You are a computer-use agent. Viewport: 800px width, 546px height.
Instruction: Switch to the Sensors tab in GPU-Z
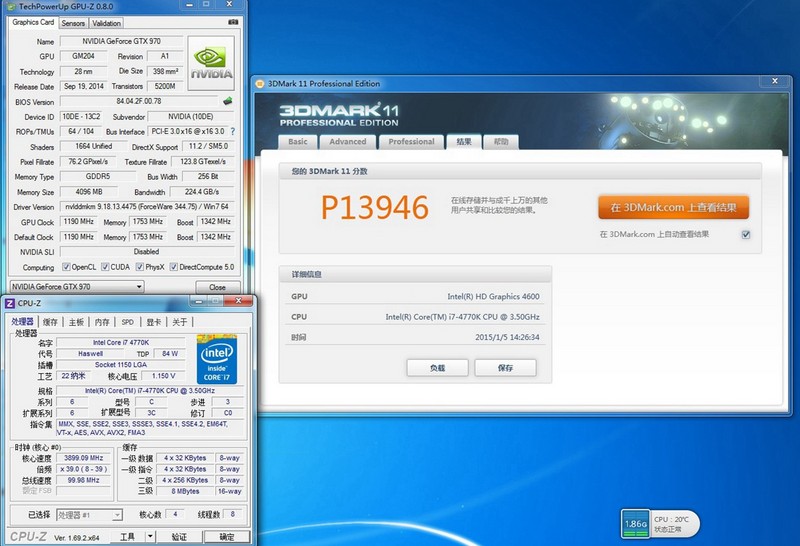tap(73, 23)
